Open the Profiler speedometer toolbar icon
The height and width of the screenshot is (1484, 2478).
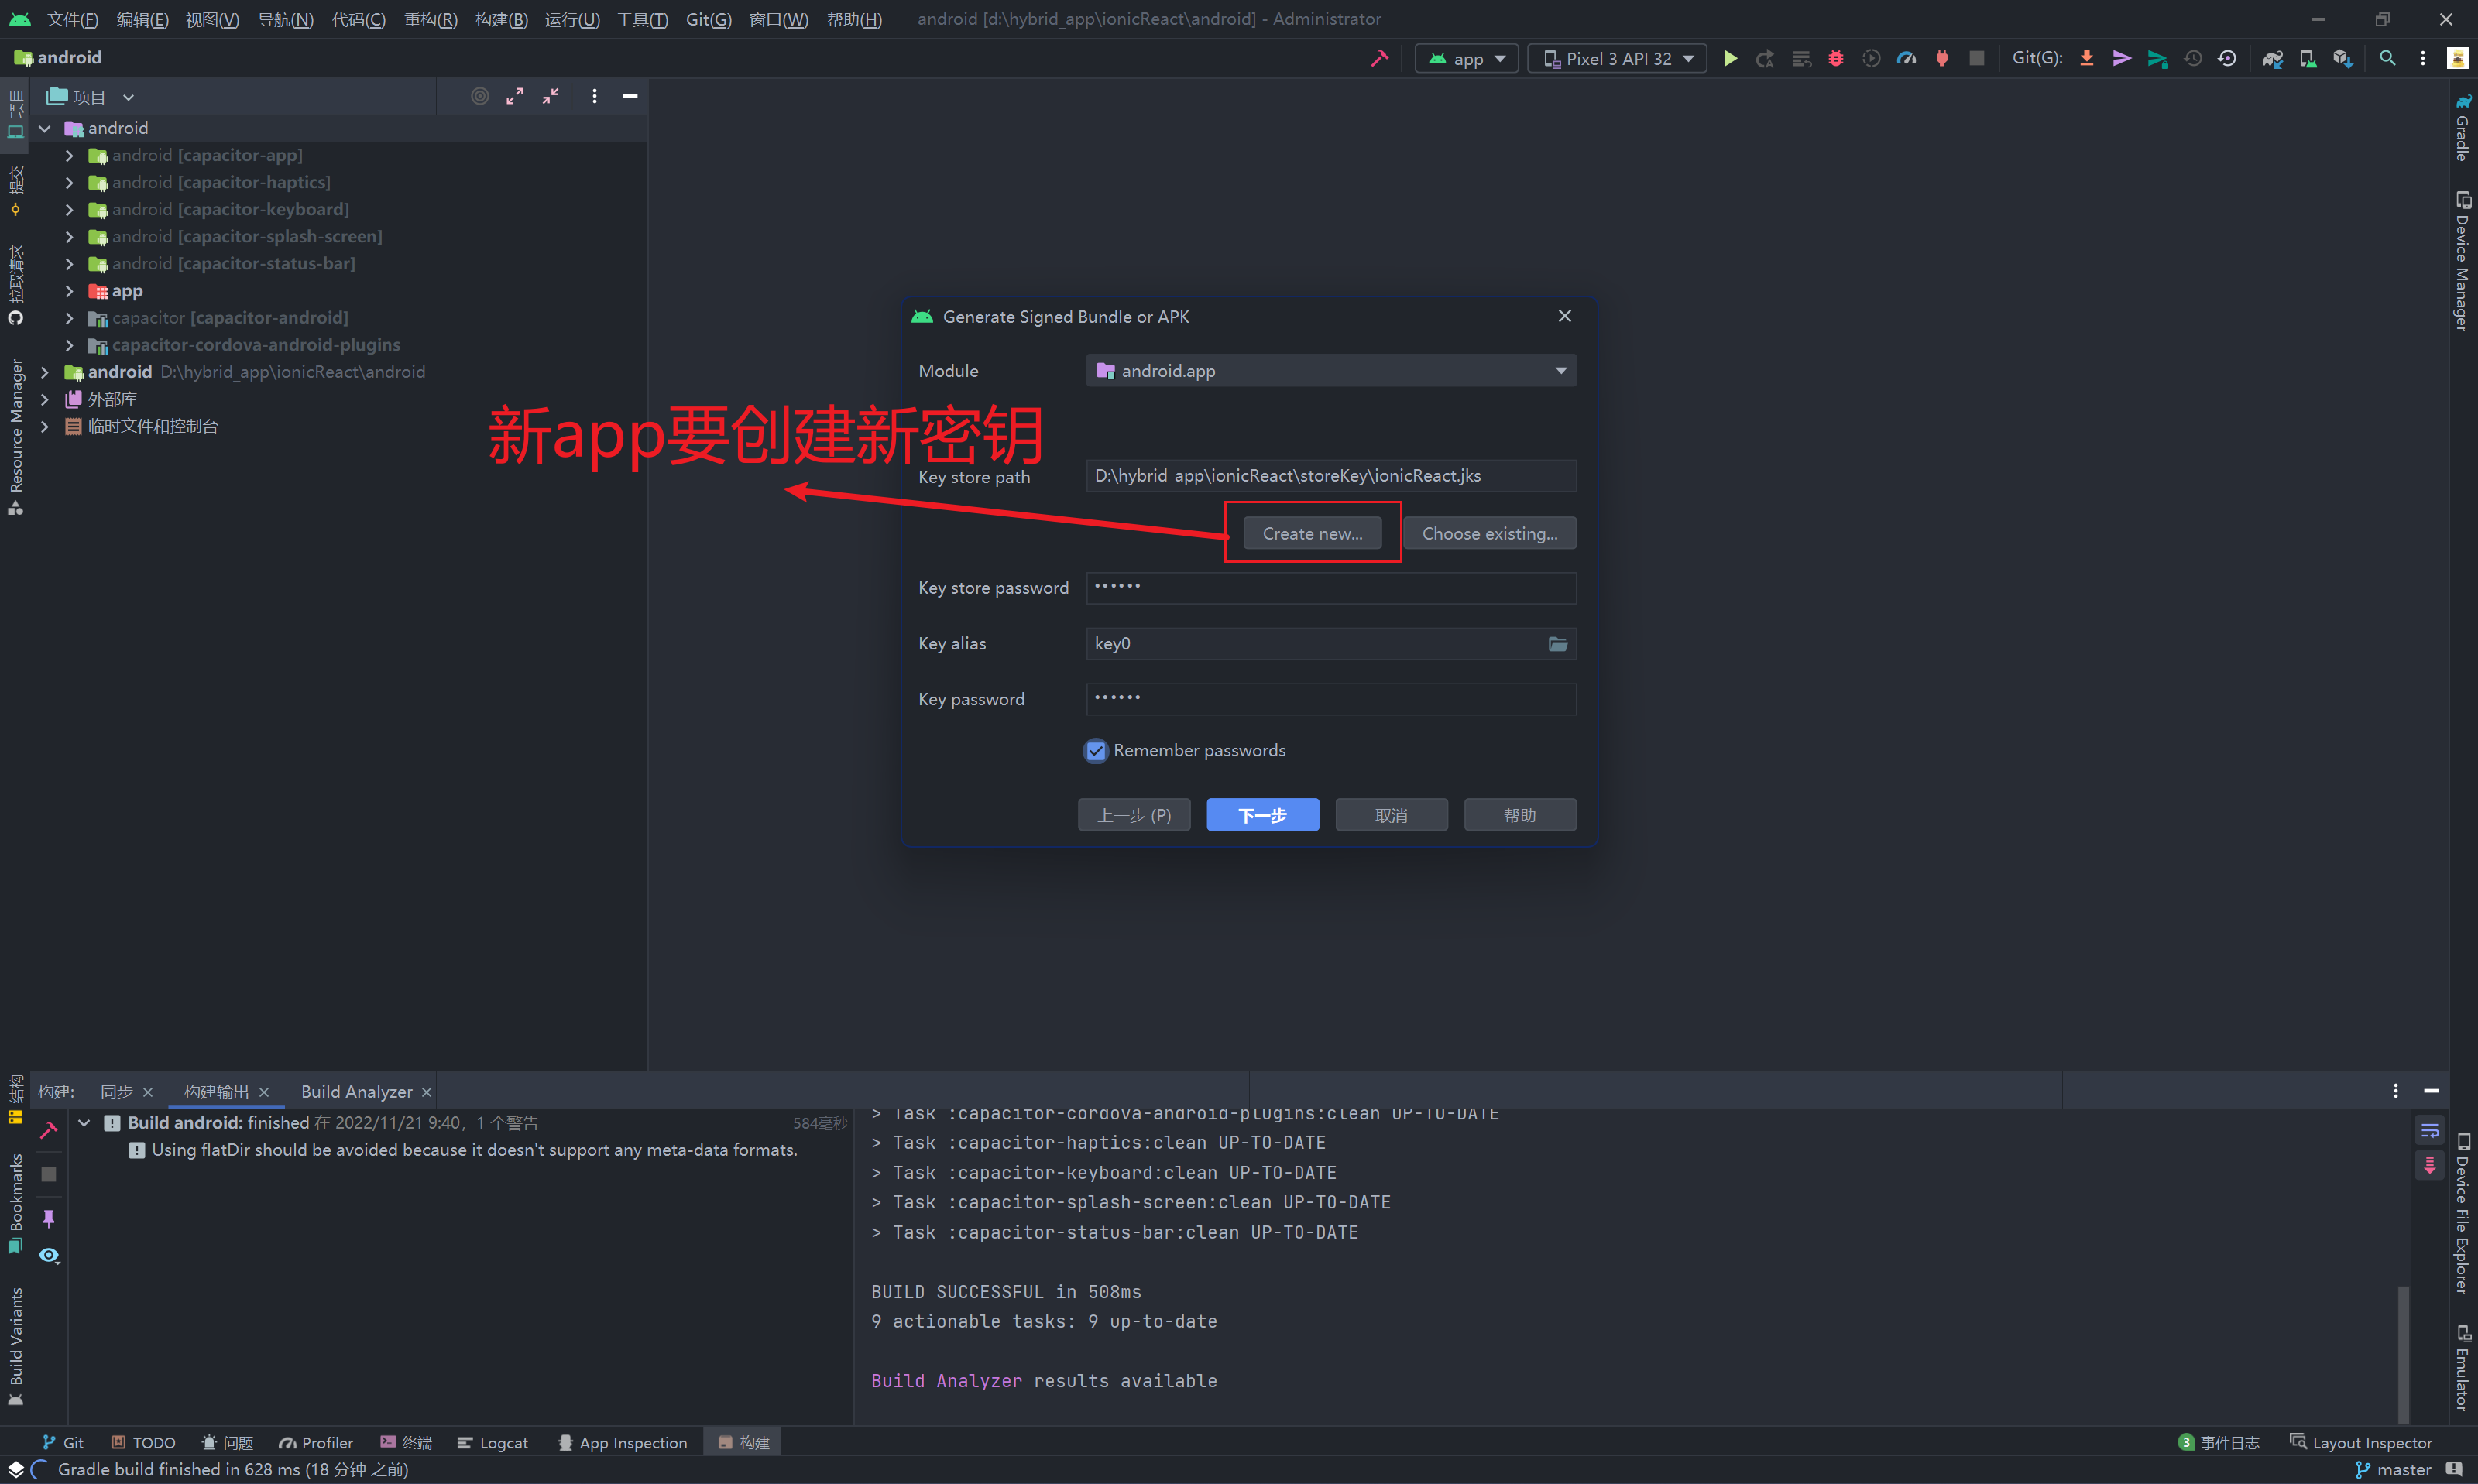coord(1907,58)
